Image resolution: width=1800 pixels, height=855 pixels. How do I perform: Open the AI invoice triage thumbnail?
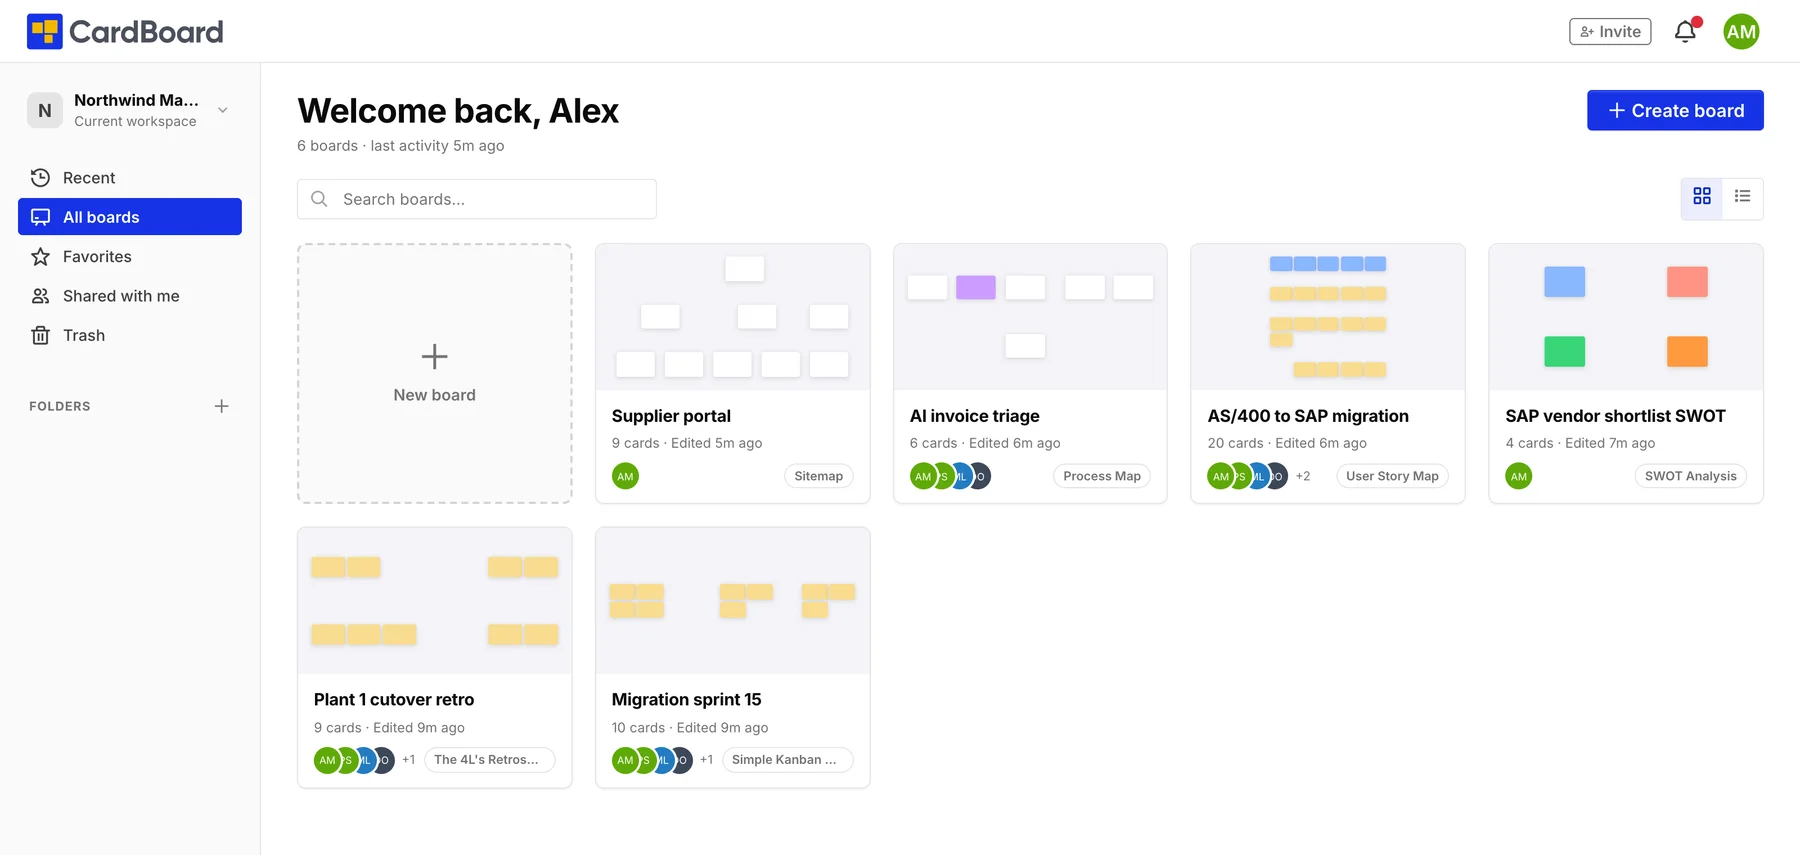(x=1030, y=317)
